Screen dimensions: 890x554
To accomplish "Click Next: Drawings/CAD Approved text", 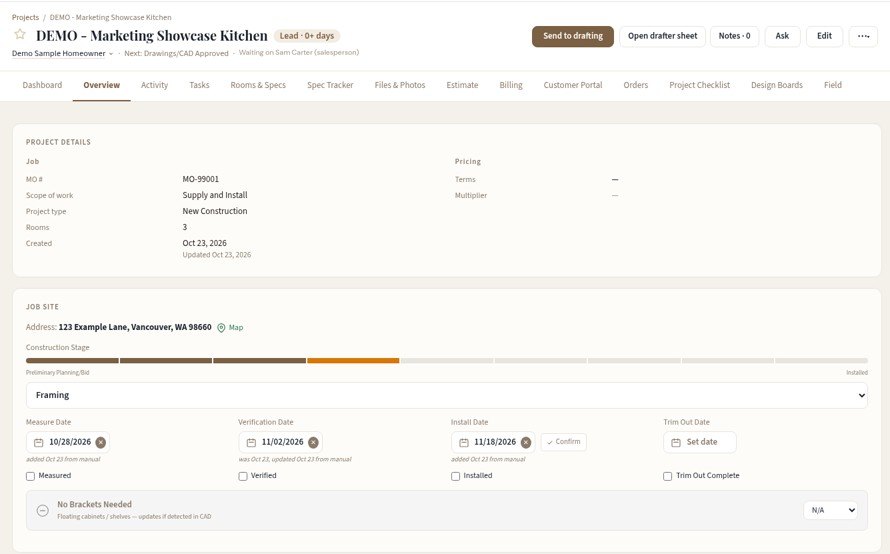I will click(x=176, y=54).
